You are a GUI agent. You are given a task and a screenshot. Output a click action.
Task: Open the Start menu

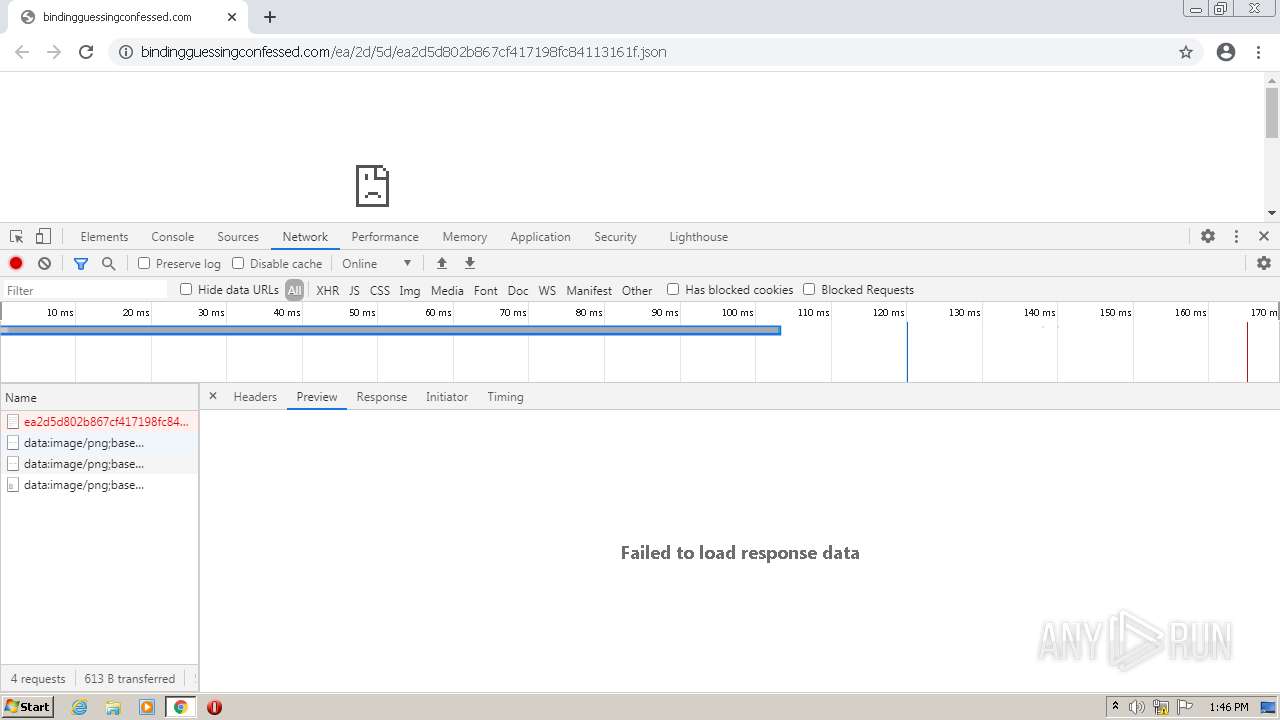pos(27,707)
